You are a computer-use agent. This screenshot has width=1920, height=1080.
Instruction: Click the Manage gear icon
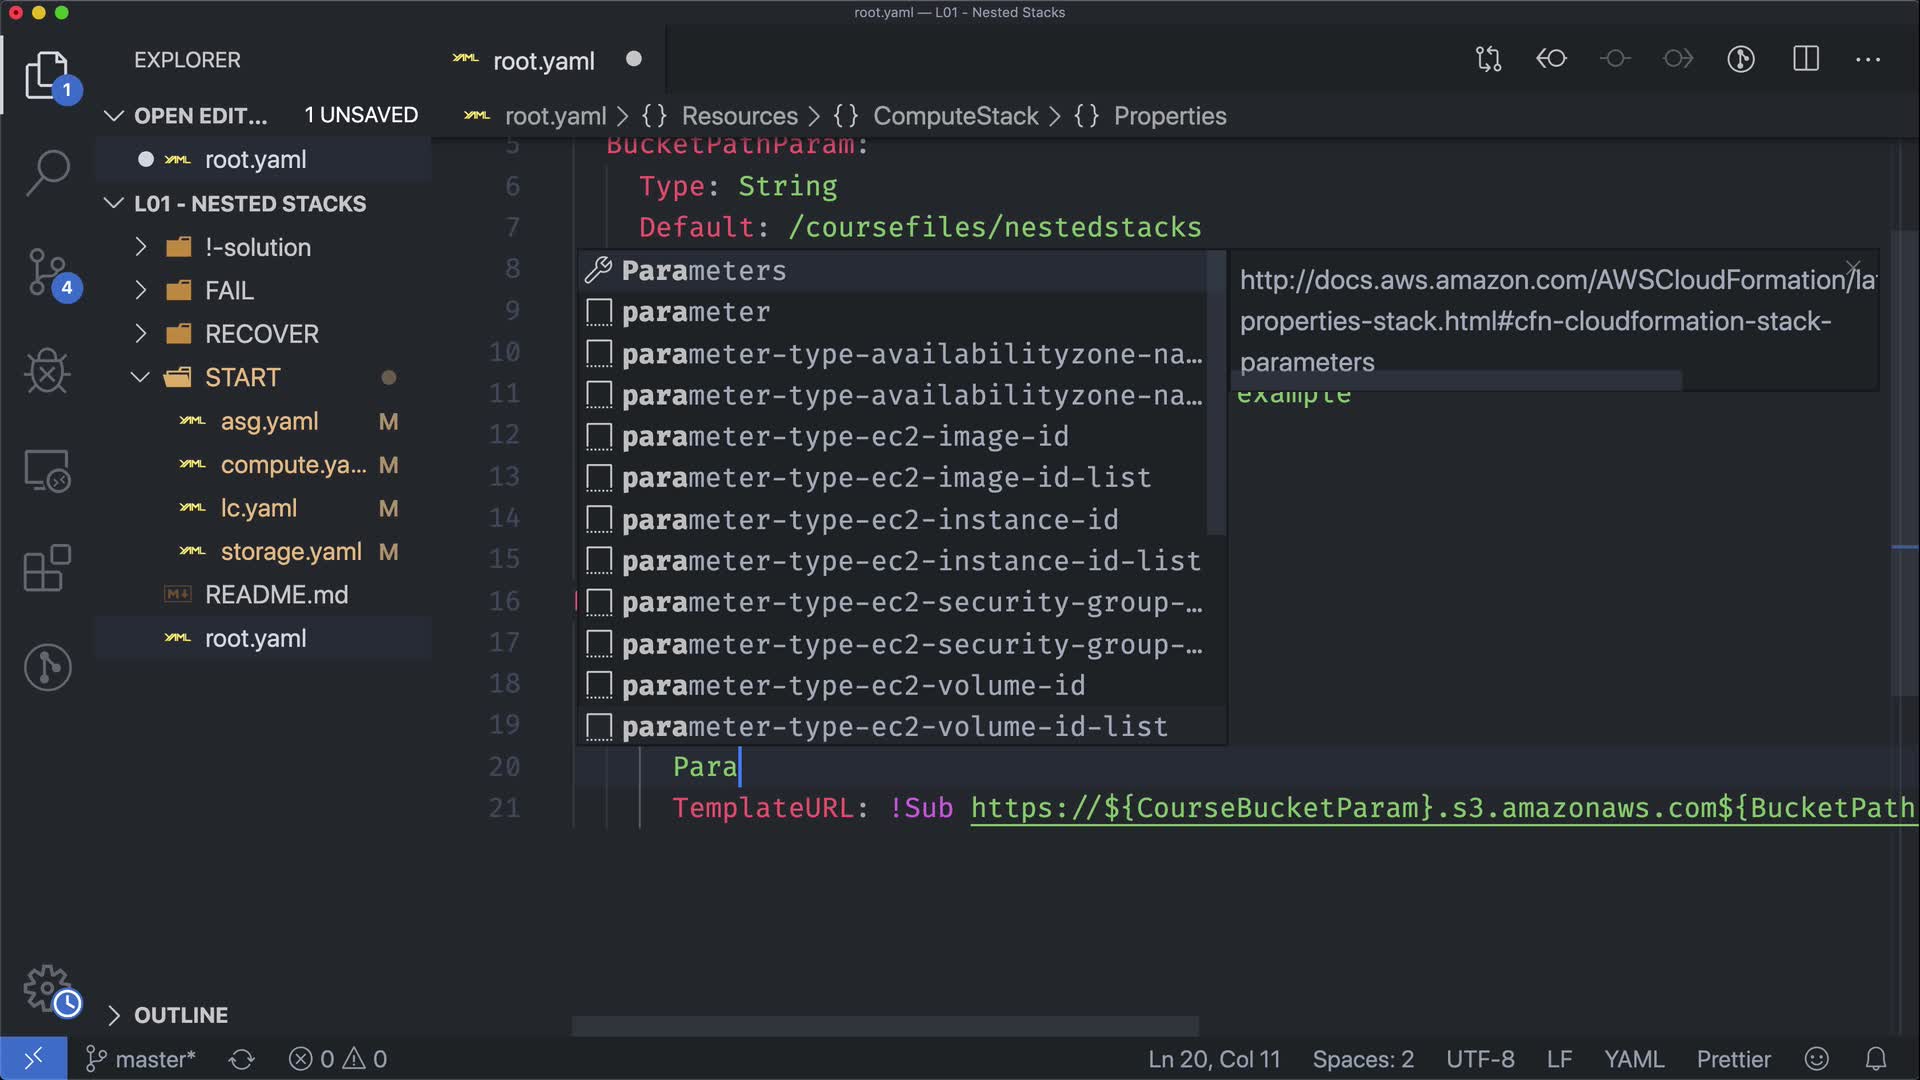pyautogui.click(x=47, y=988)
